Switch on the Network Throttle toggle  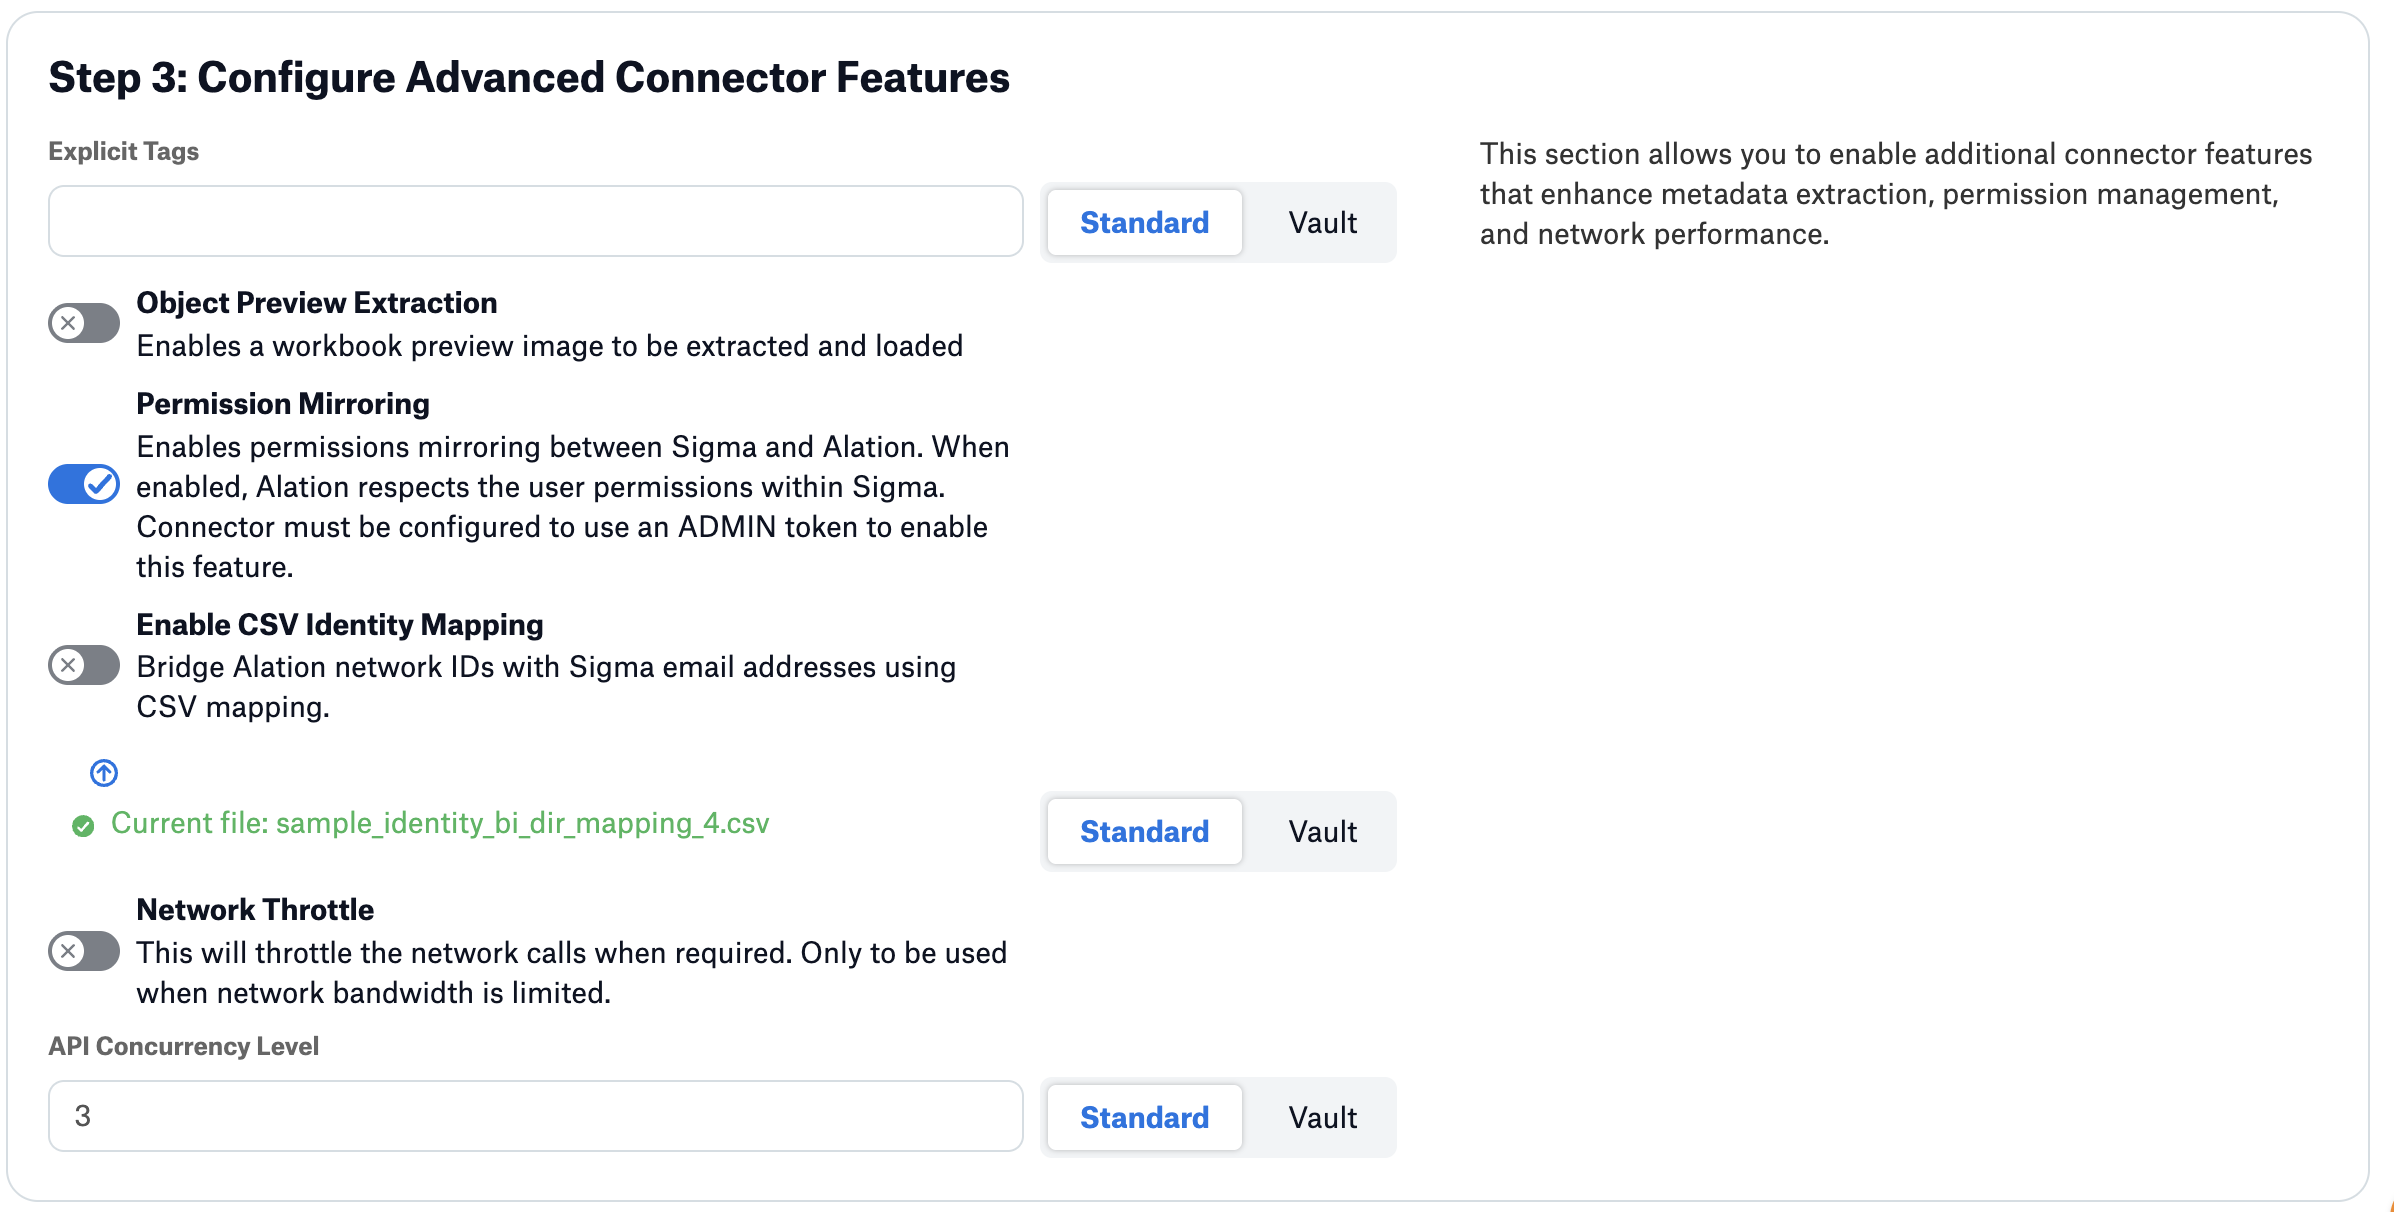pos(84,951)
